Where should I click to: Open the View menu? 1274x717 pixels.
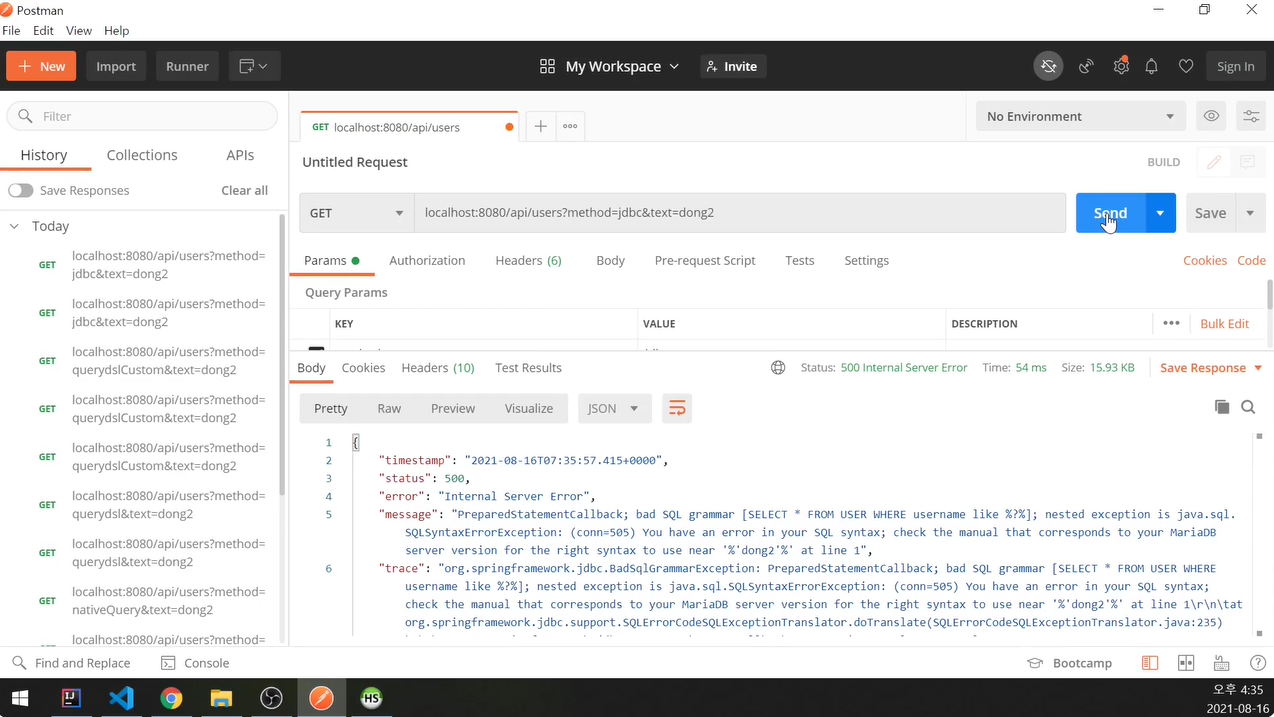tap(78, 30)
